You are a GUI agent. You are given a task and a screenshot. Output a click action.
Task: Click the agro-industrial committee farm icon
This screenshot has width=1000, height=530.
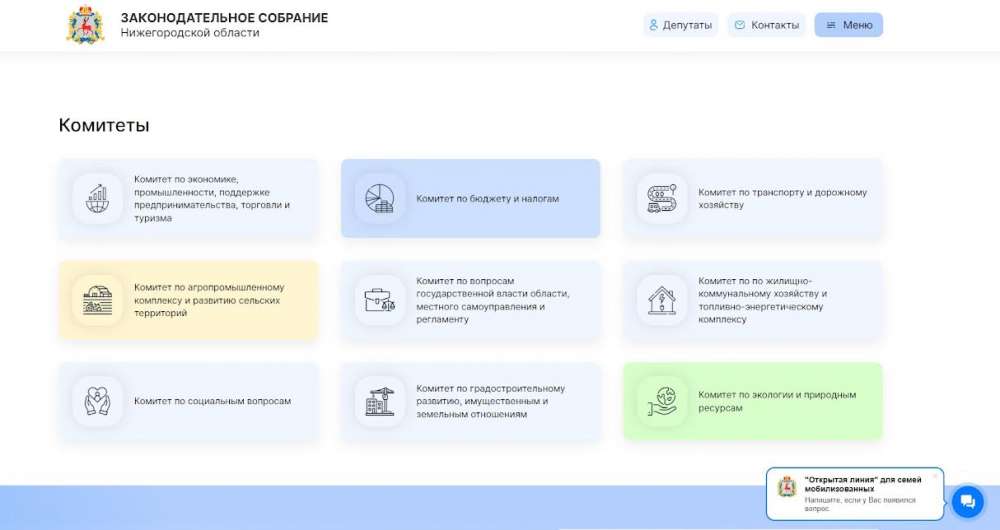point(97,300)
